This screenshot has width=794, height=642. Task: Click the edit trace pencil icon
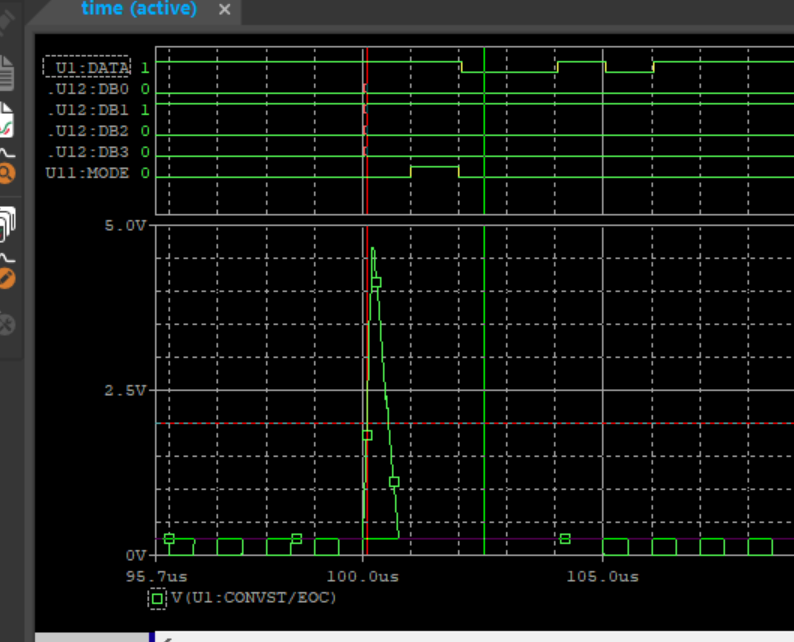[x=6, y=274]
